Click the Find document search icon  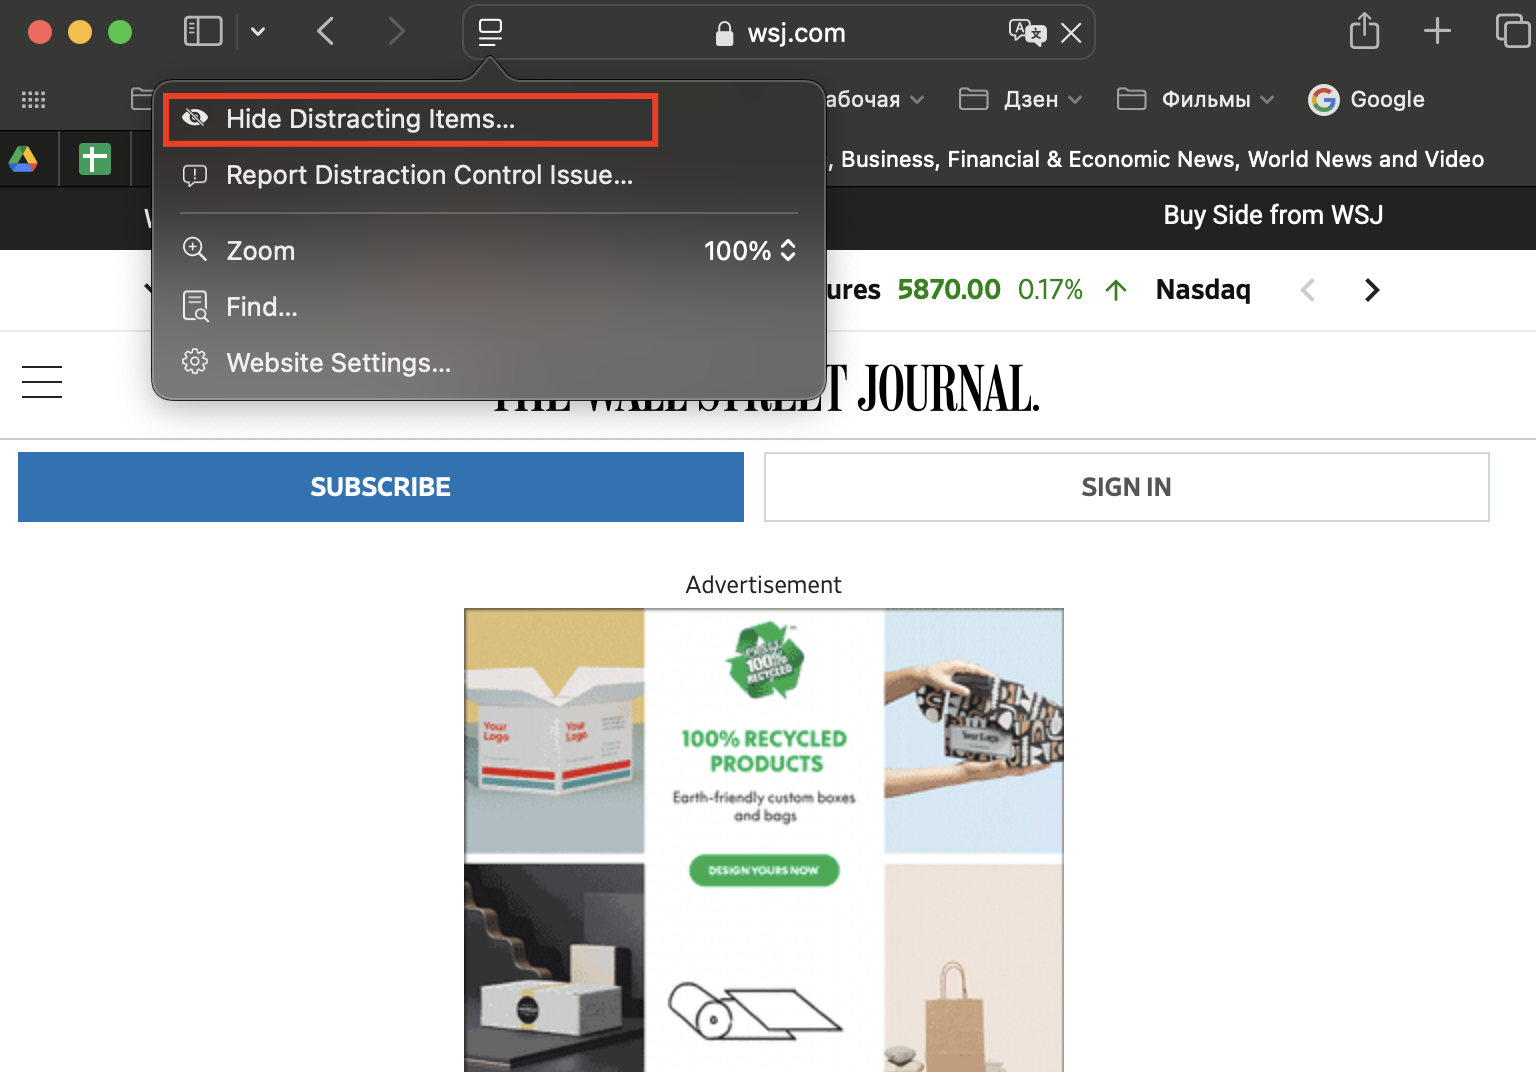195,306
